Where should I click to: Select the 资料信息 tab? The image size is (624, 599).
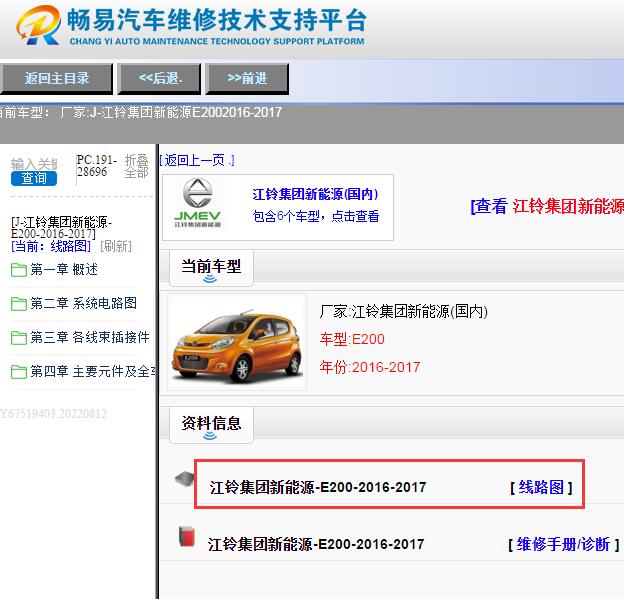tap(211, 425)
